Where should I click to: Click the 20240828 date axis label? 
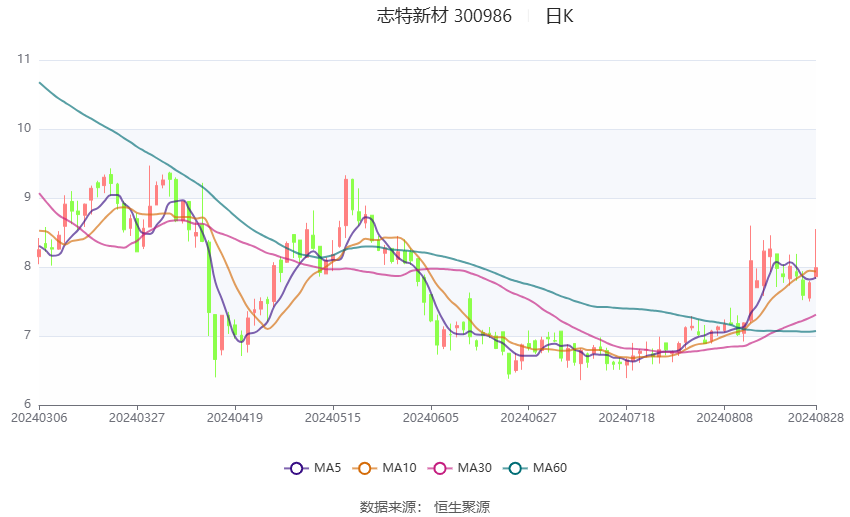(x=815, y=418)
